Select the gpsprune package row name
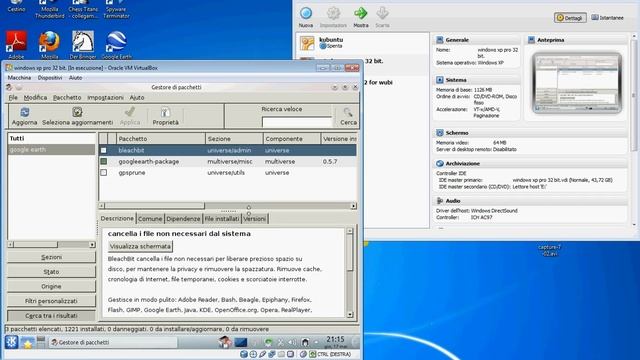The height and width of the screenshot is (360, 640). pyautogui.click(x=132, y=173)
